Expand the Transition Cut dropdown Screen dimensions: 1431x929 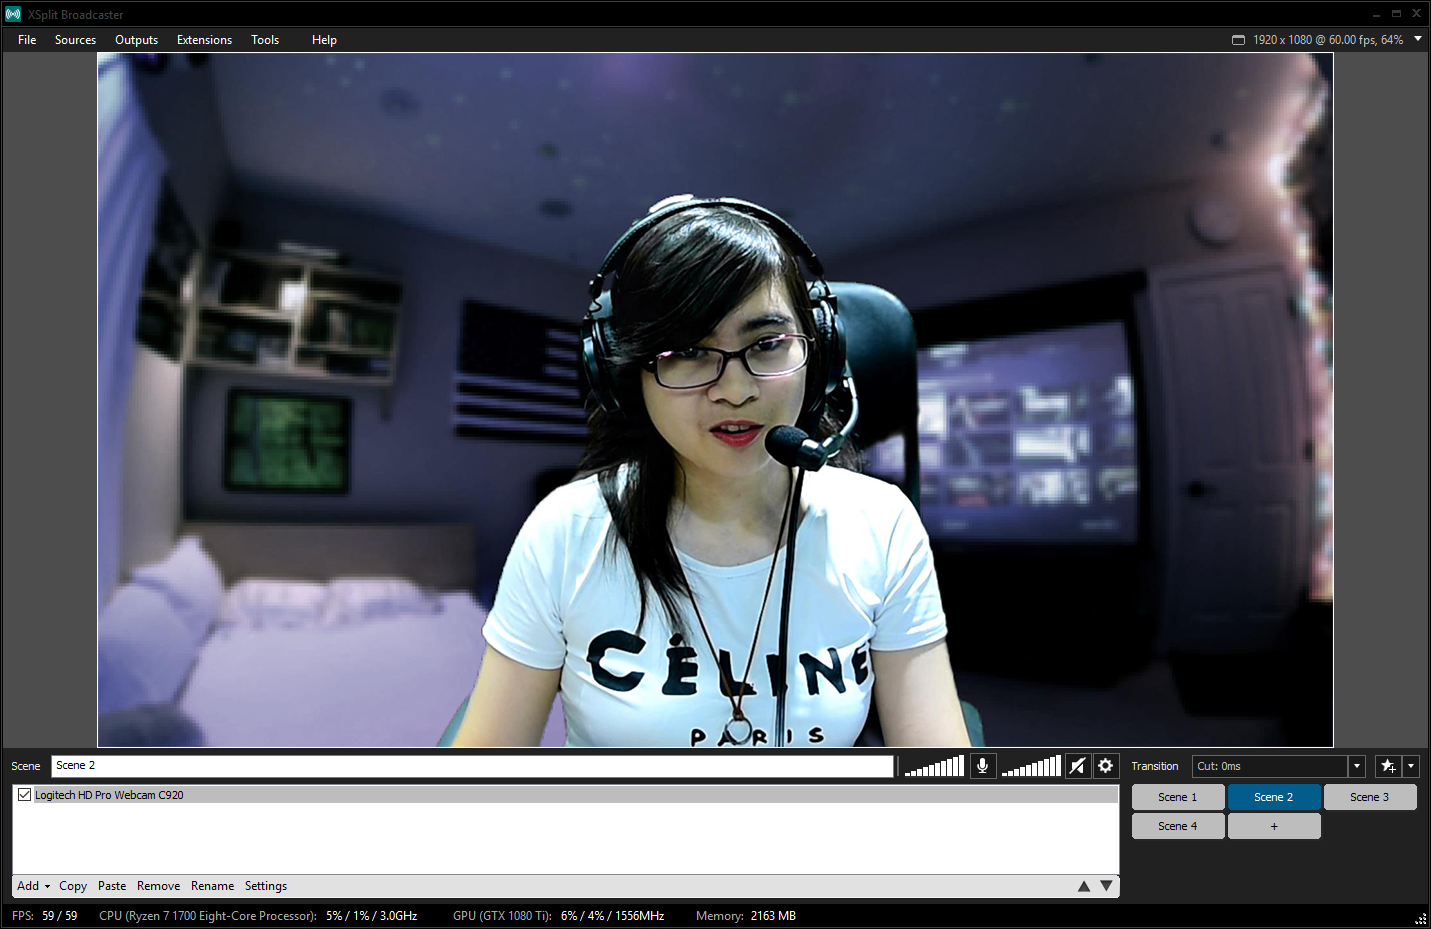click(x=1357, y=766)
